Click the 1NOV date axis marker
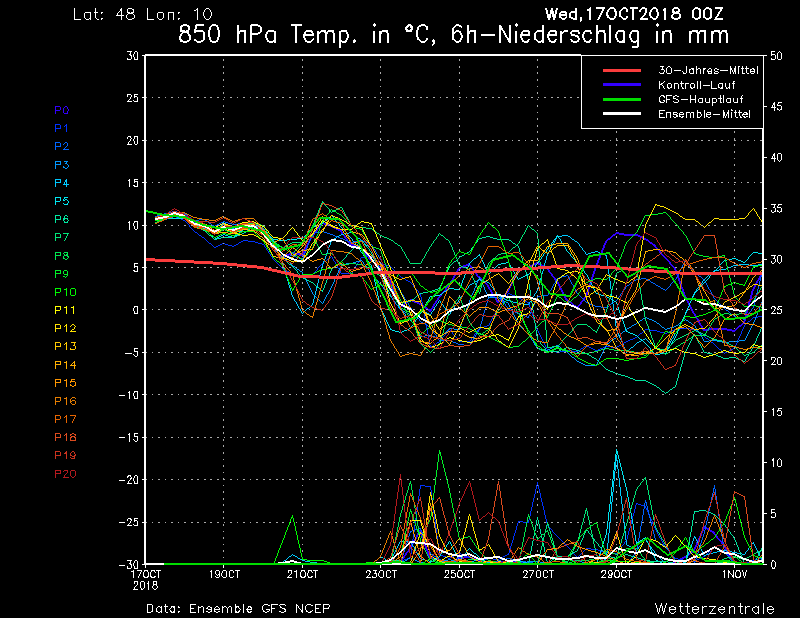This screenshot has height=618, width=800. click(x=734, y=575)
